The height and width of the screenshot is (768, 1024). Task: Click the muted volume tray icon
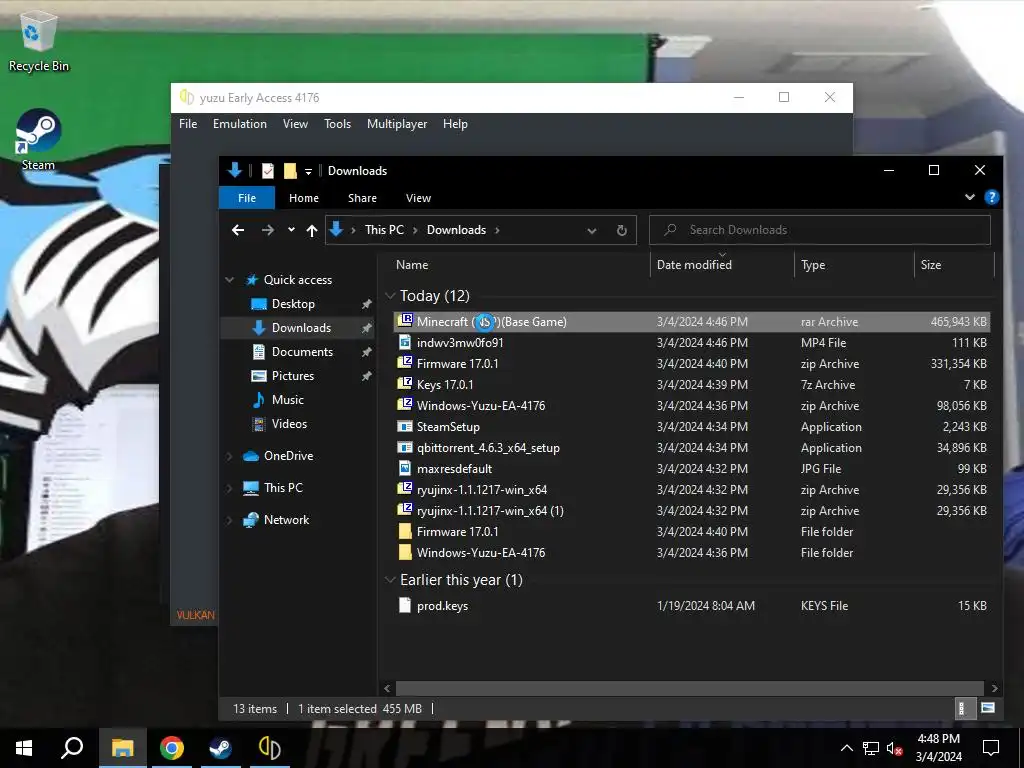(895, 748)
